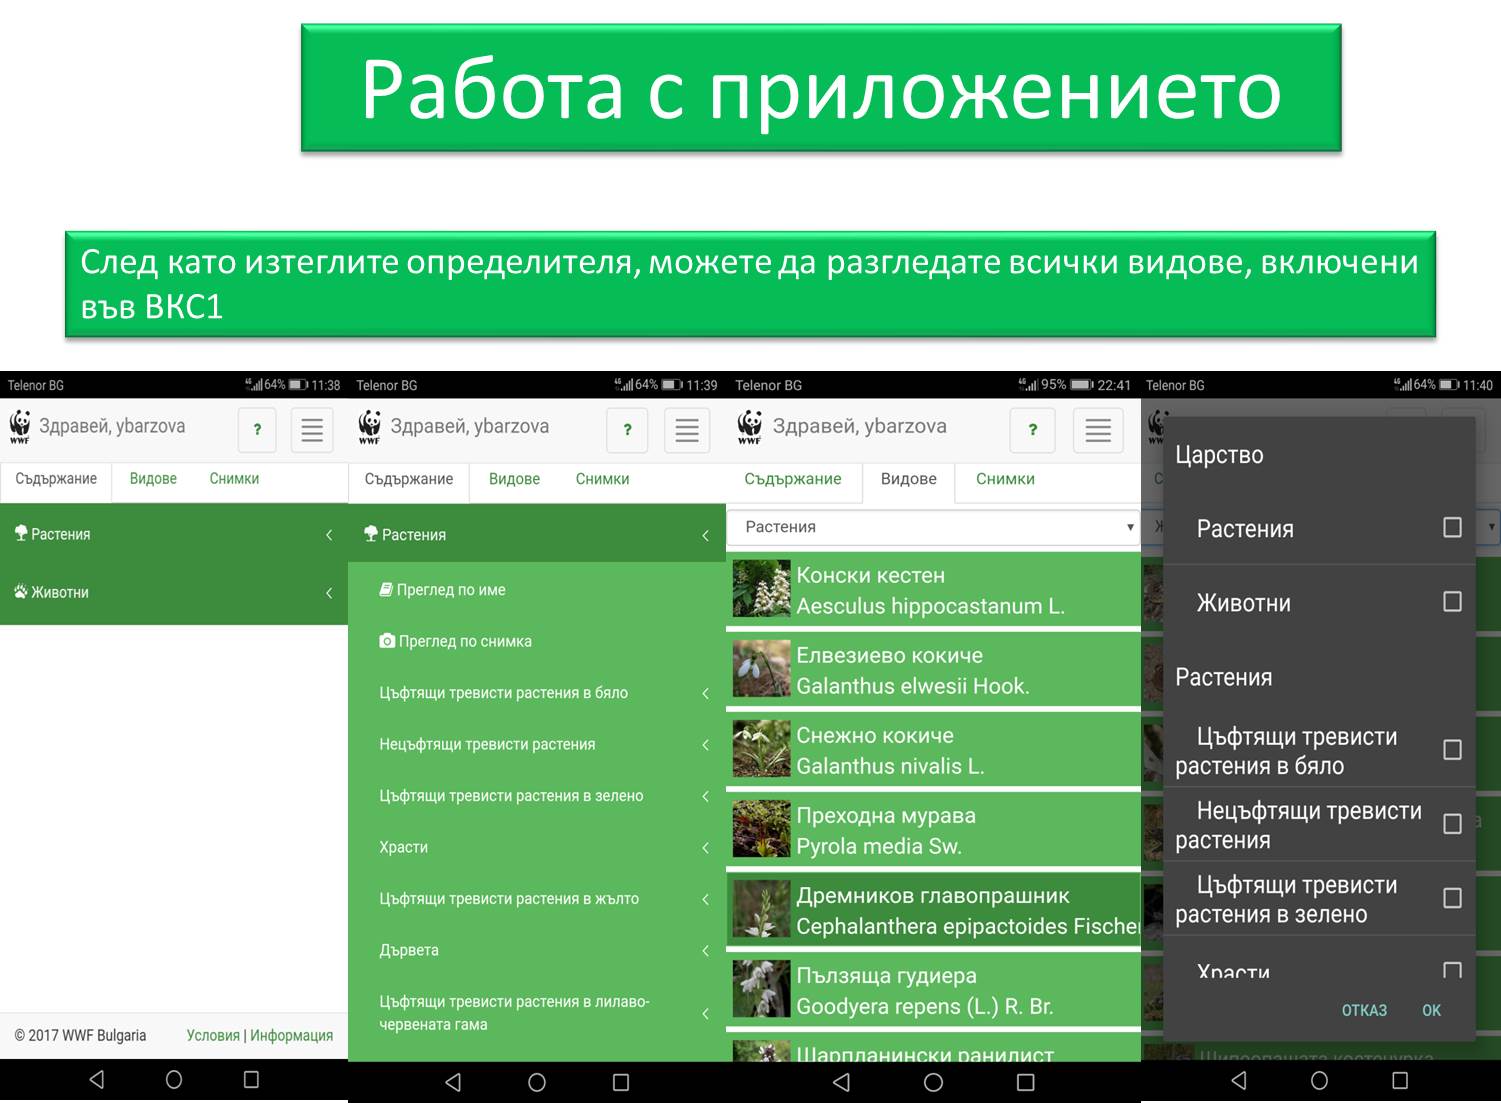Expand the Дървета submenu chevron

[705, 951]
